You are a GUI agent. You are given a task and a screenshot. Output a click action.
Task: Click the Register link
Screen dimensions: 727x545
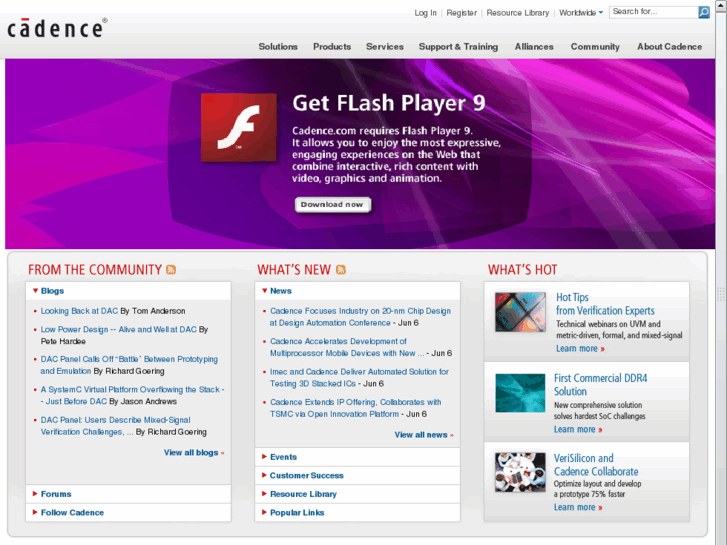click(x=461, y=13)
